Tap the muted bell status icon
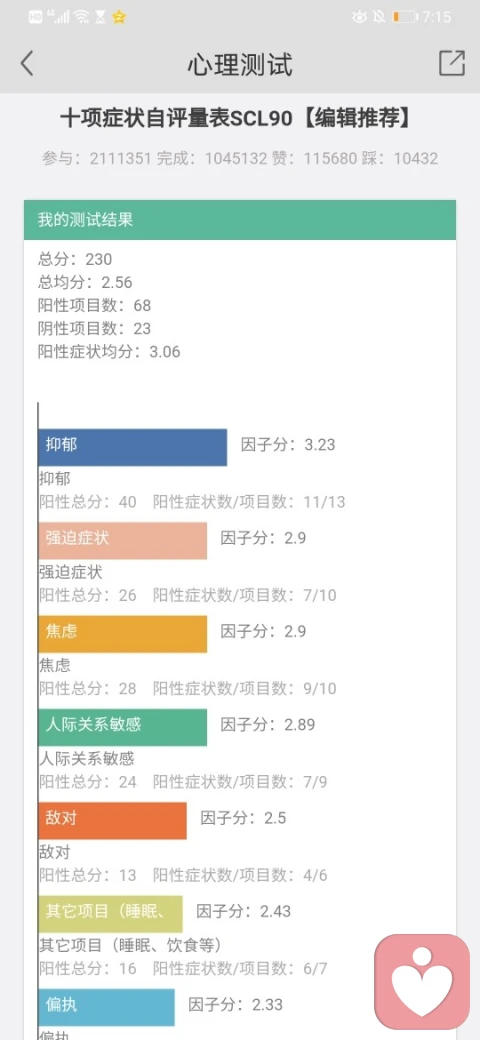The width and height of the screenshot is (480, 1040). 379,17
